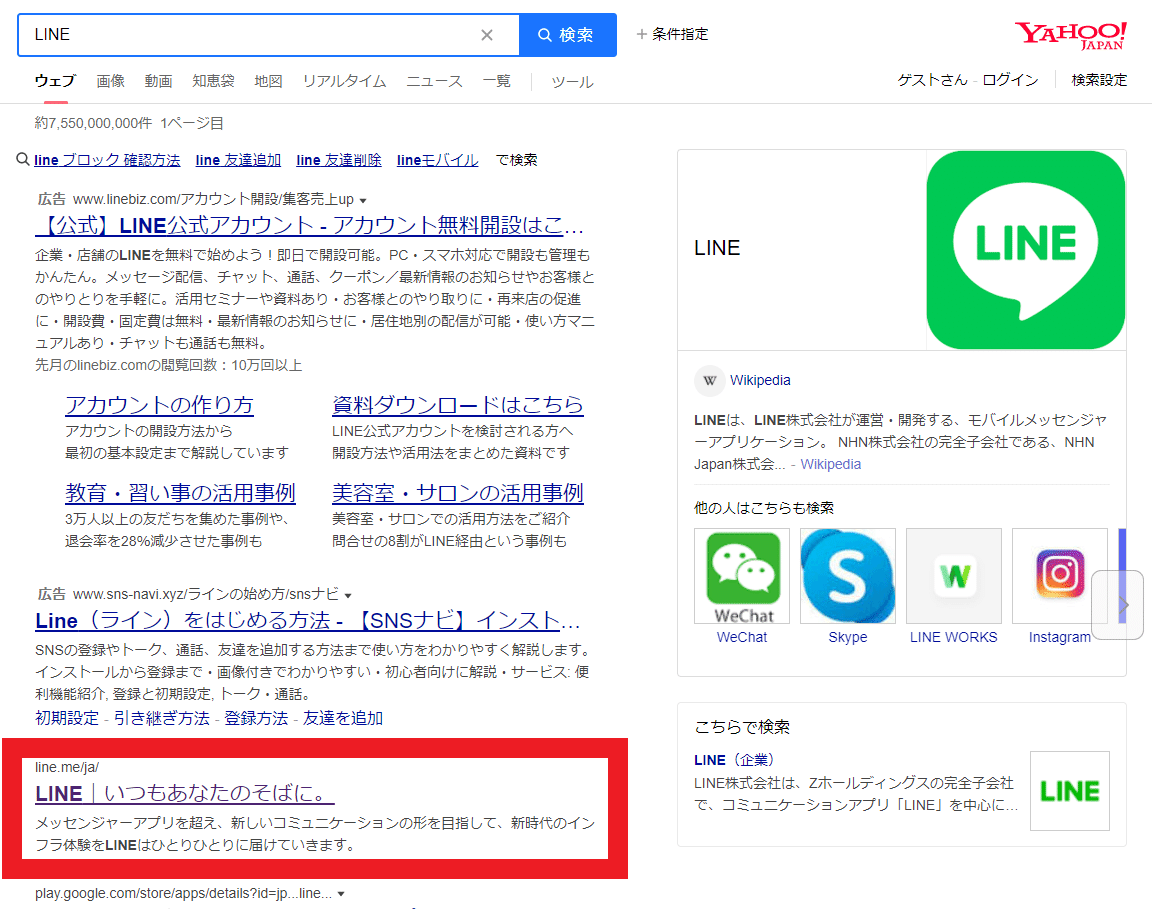Click the WeChat app icon
Viewport: 1152px width, 909px height.
(x=742, y=575)
